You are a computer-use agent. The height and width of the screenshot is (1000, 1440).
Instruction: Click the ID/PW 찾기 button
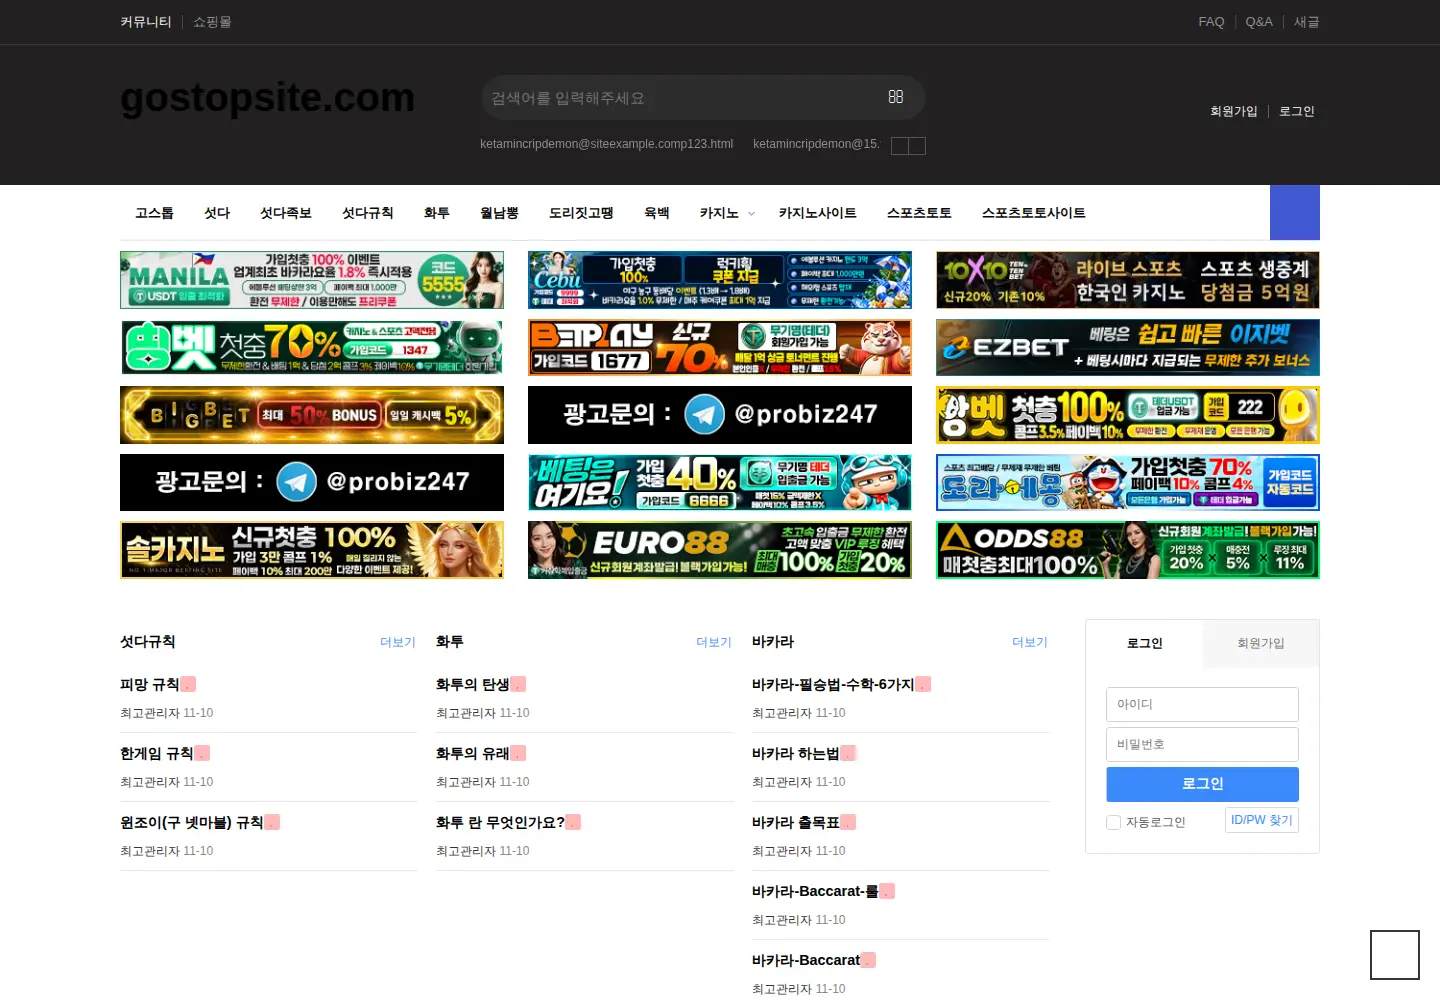tap(1262, 820)
